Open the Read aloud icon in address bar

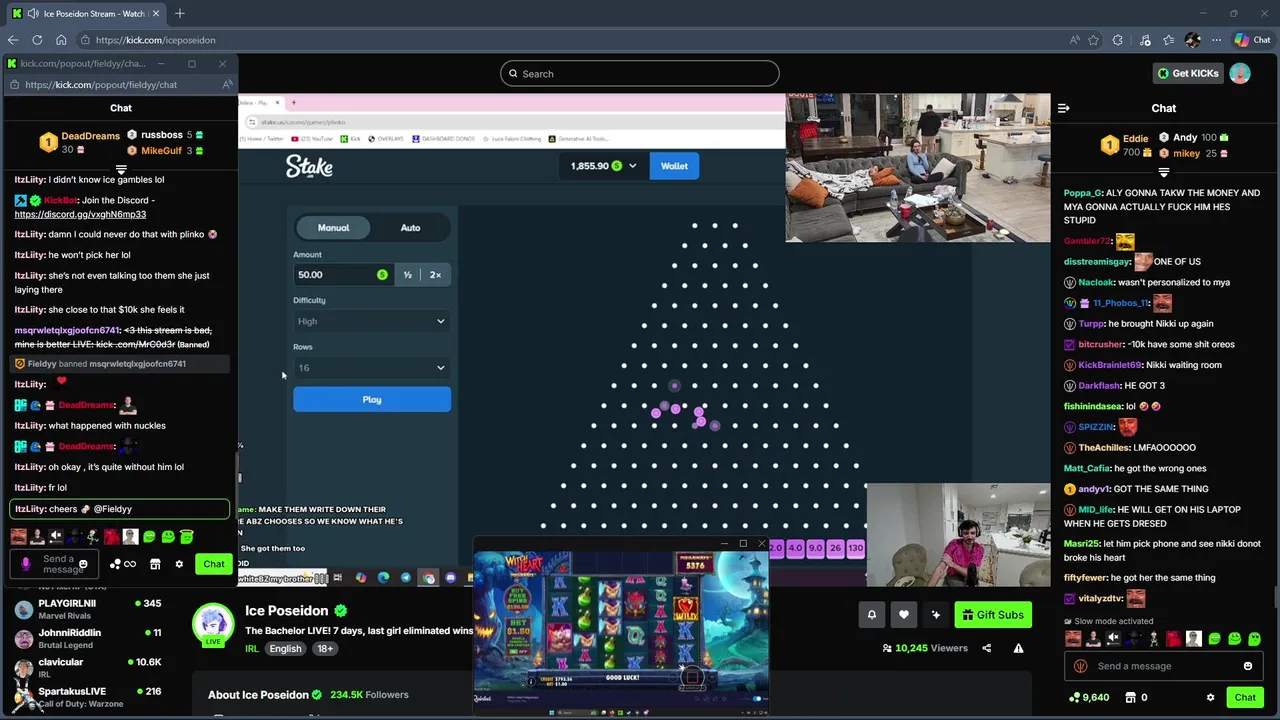pyautogui.click(x=1074, y=40)
